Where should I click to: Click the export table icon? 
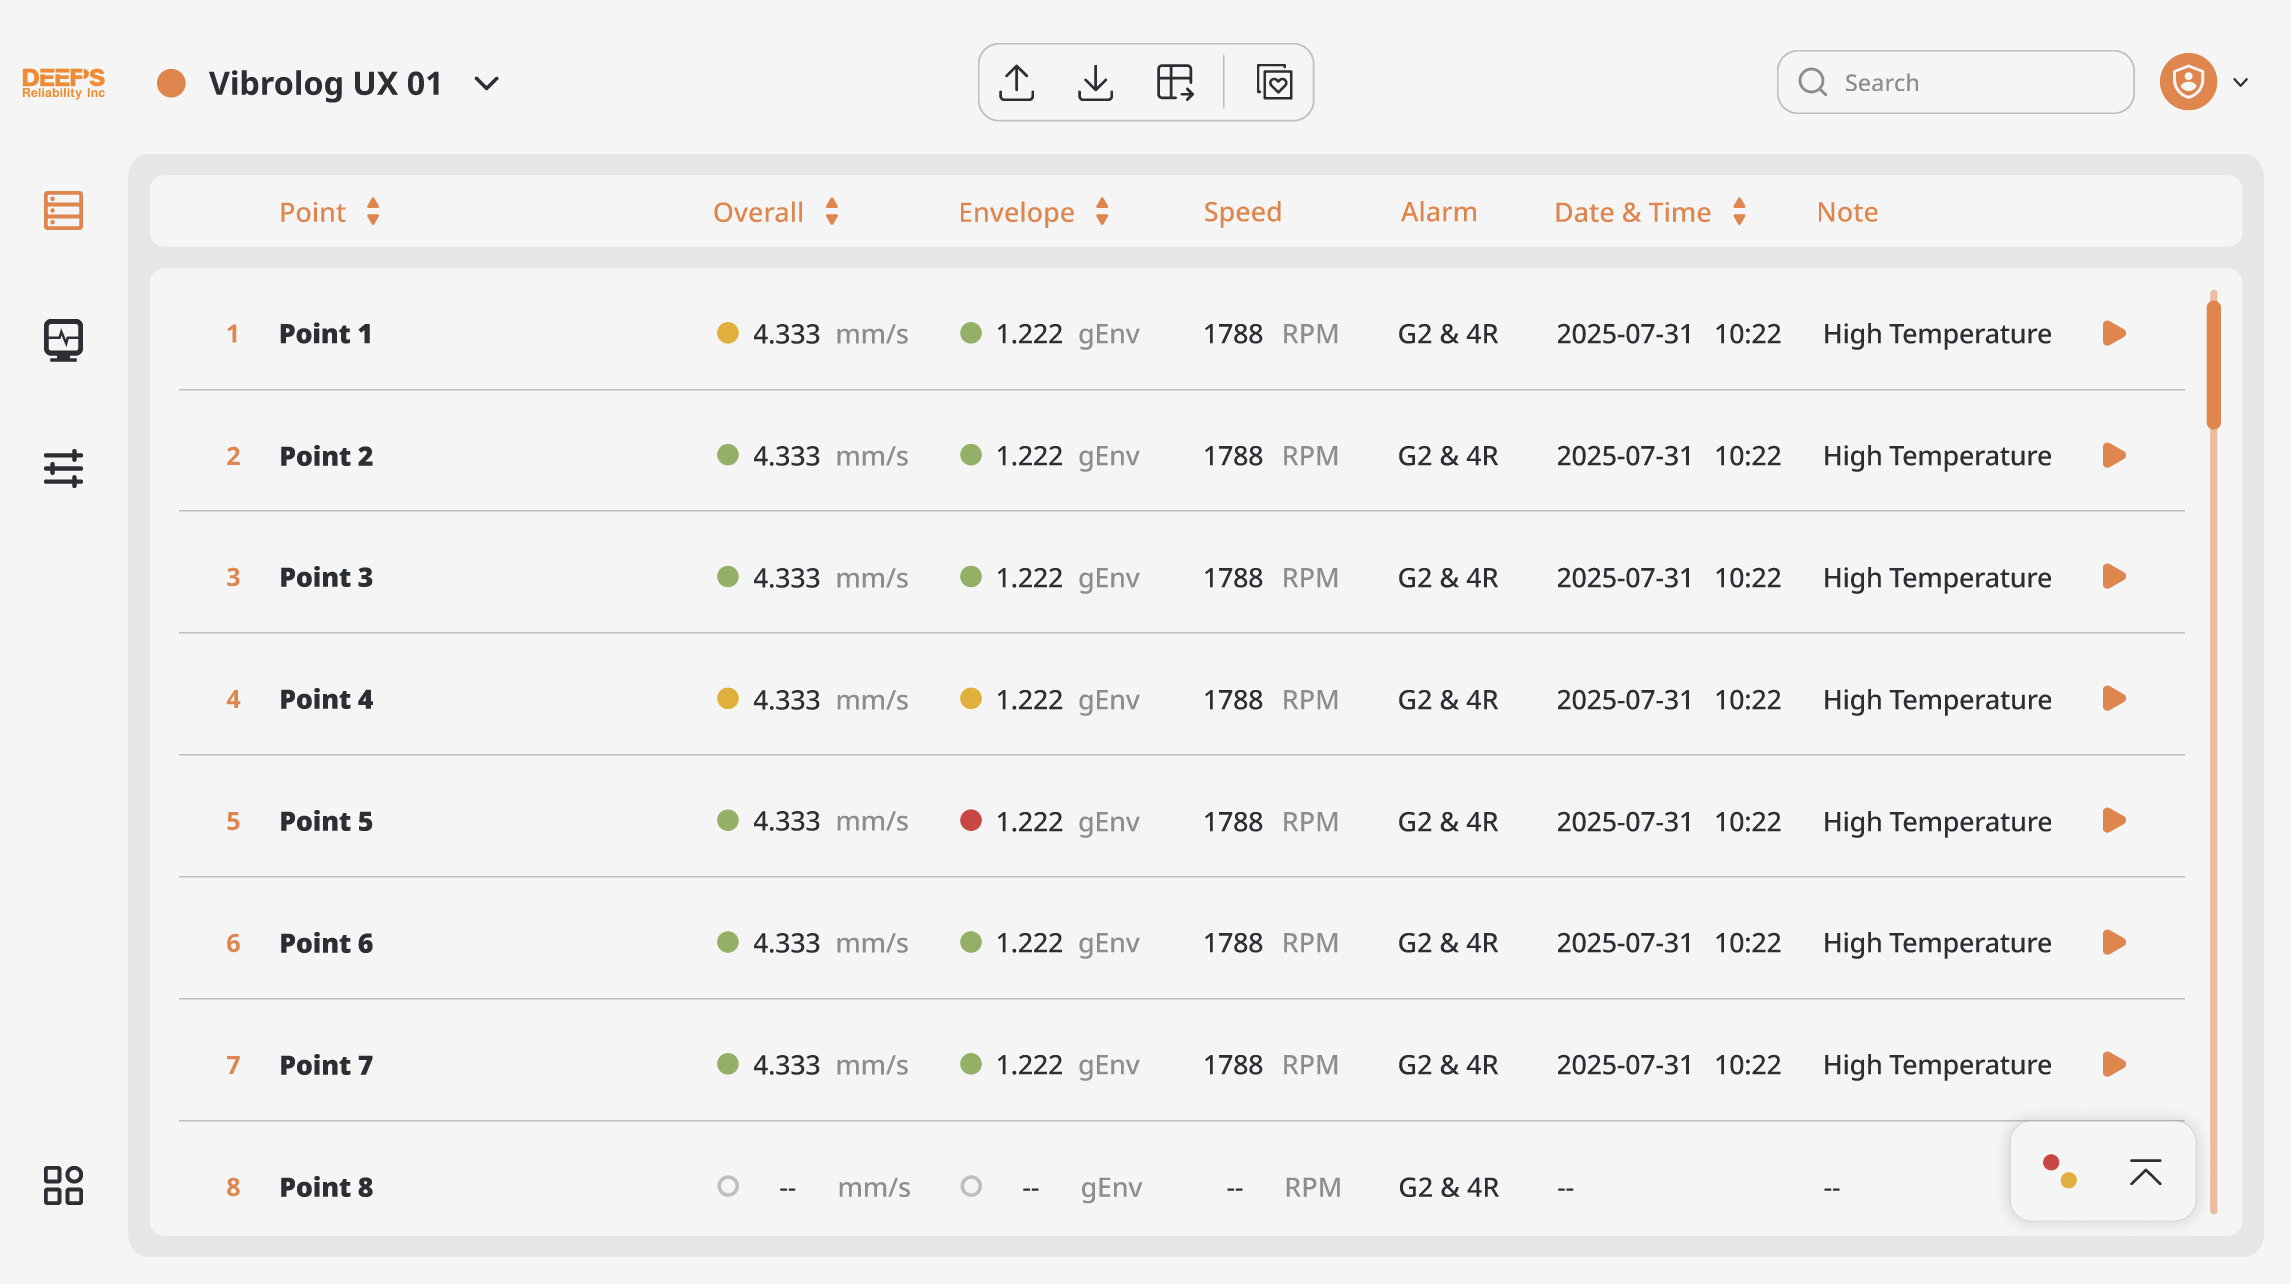point(1175,83)
